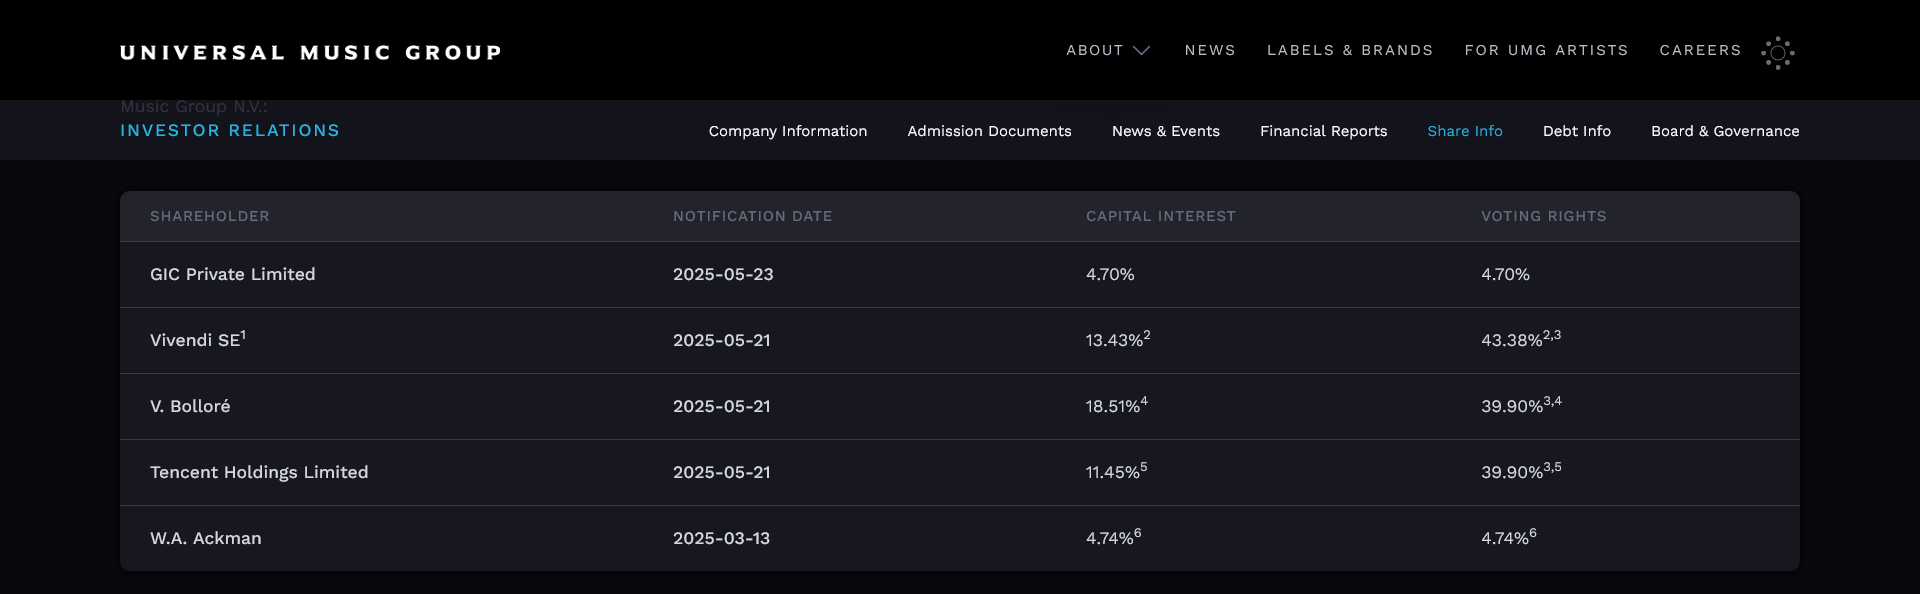
Task: Click the Notification Date column header
Action: tap(753, 216)
